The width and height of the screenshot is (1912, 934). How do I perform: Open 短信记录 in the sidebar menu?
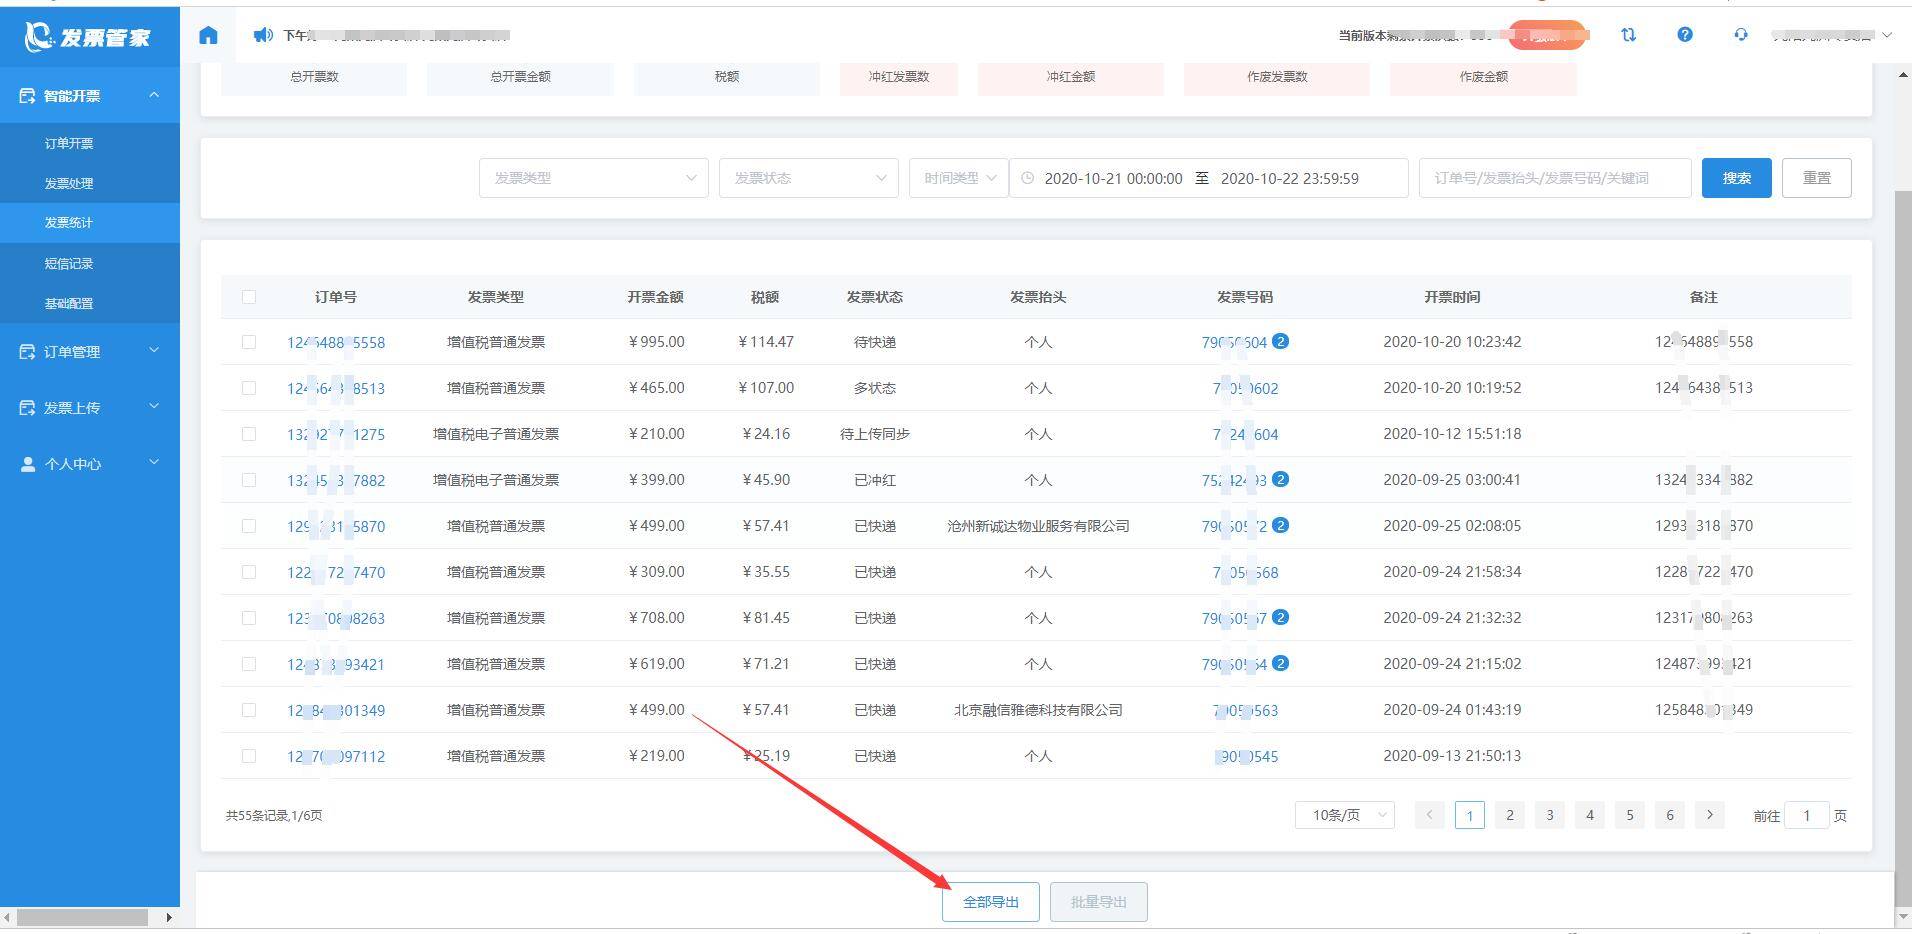click(x=69, y=264)
